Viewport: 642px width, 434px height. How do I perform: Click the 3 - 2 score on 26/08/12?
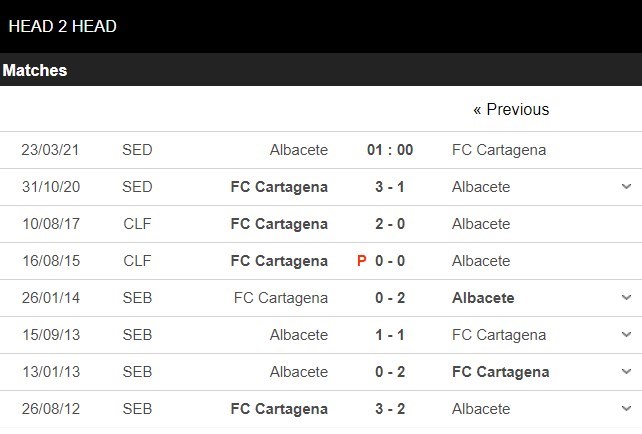click(390, 409)
